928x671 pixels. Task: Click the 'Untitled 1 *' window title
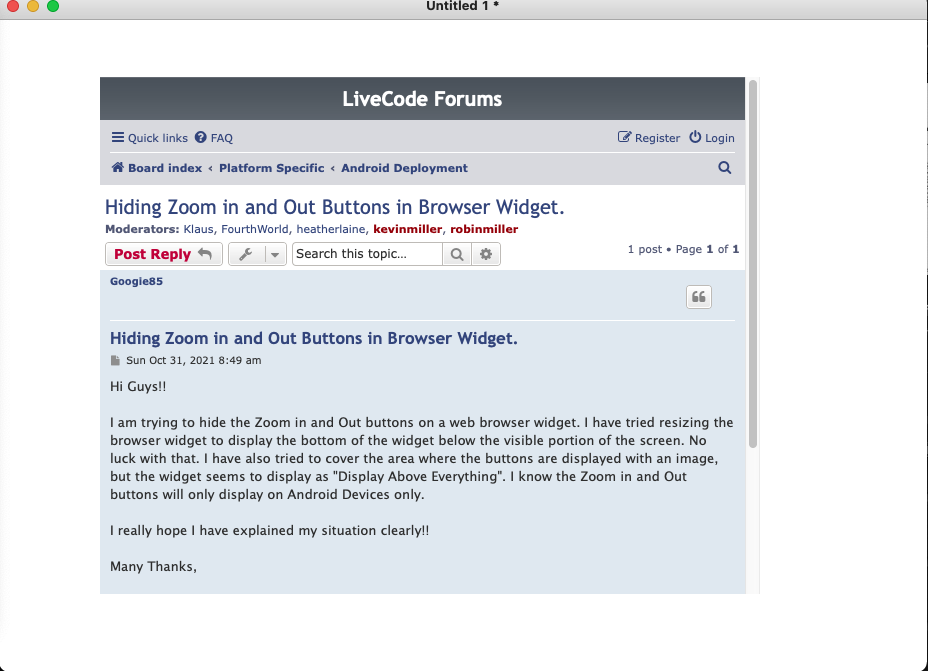pos(463,6)
